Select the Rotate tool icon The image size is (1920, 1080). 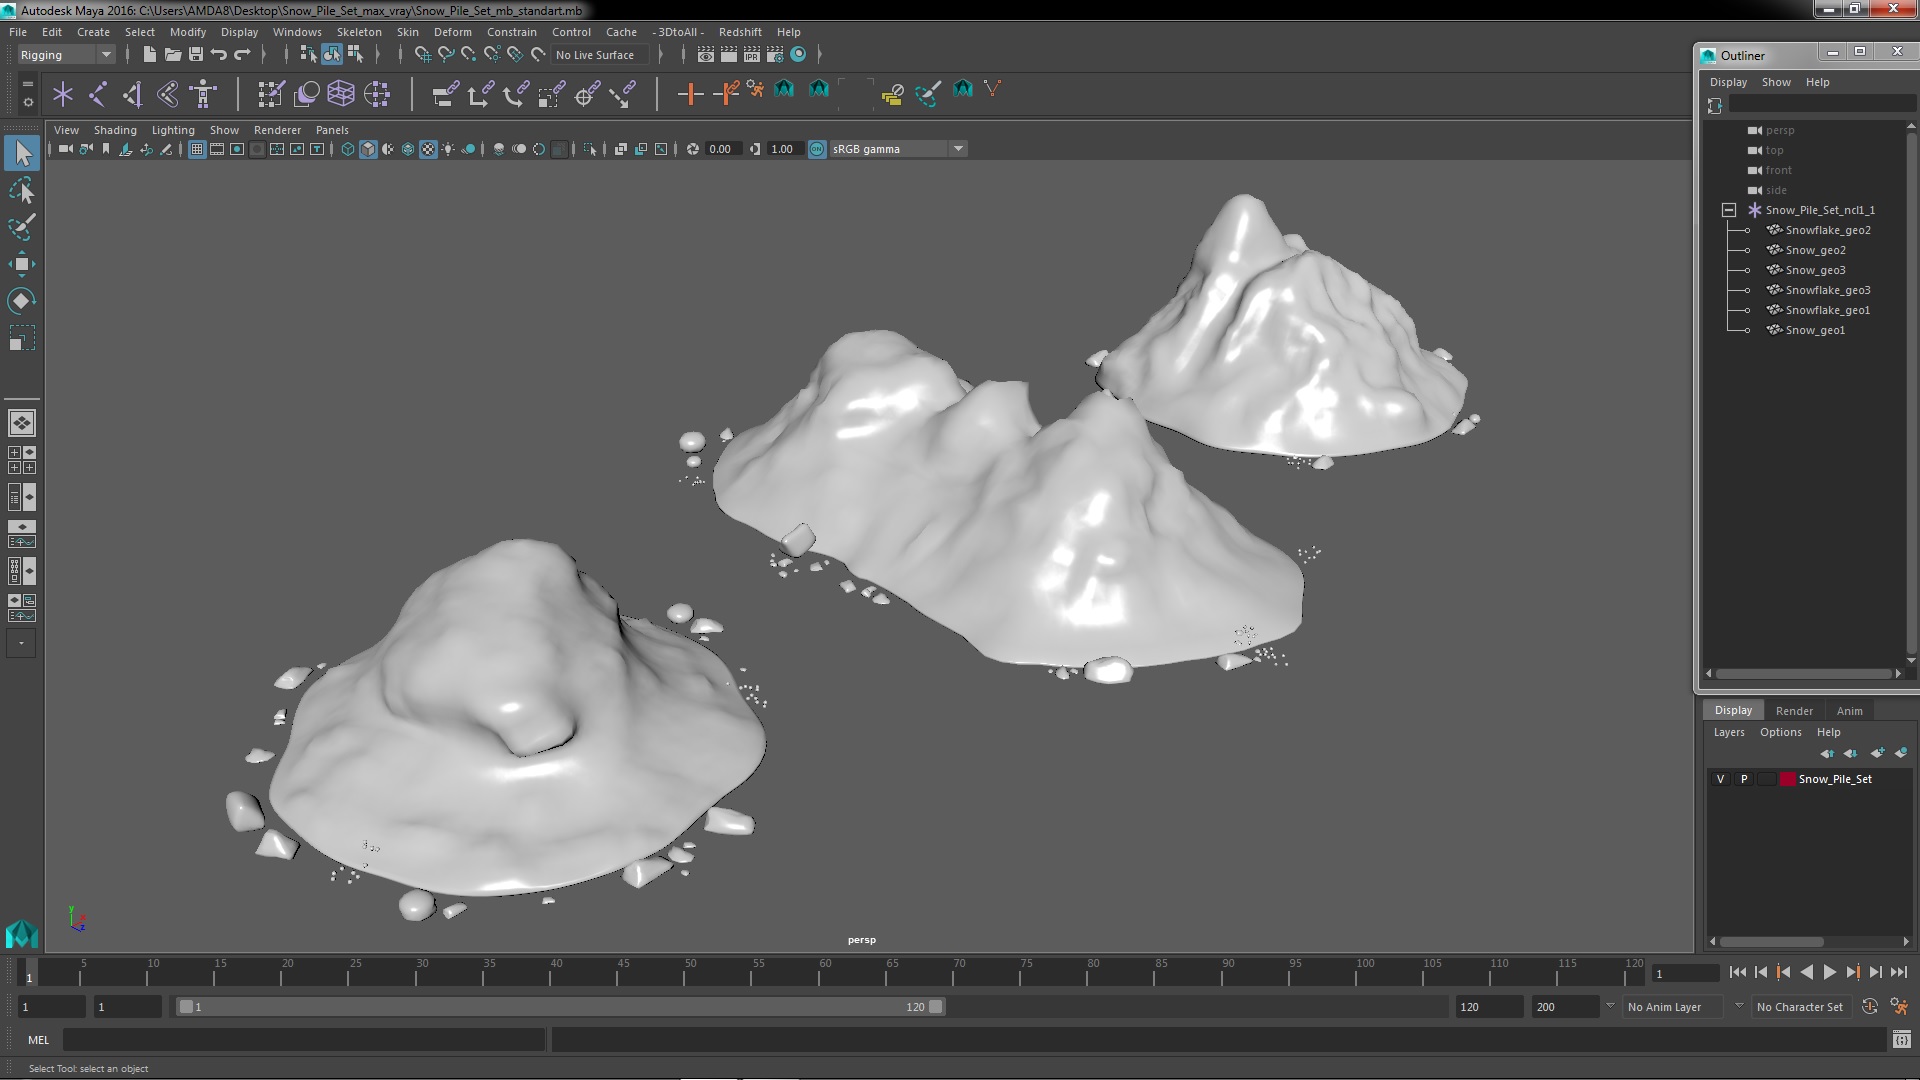click(21, 301)
